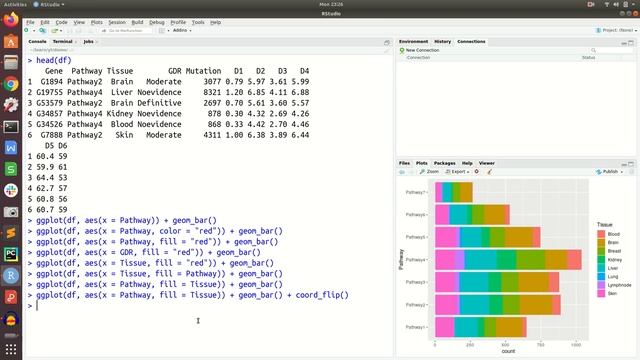Click the Skin legend color swatch
640x360 pixels.
pos(601,293)
